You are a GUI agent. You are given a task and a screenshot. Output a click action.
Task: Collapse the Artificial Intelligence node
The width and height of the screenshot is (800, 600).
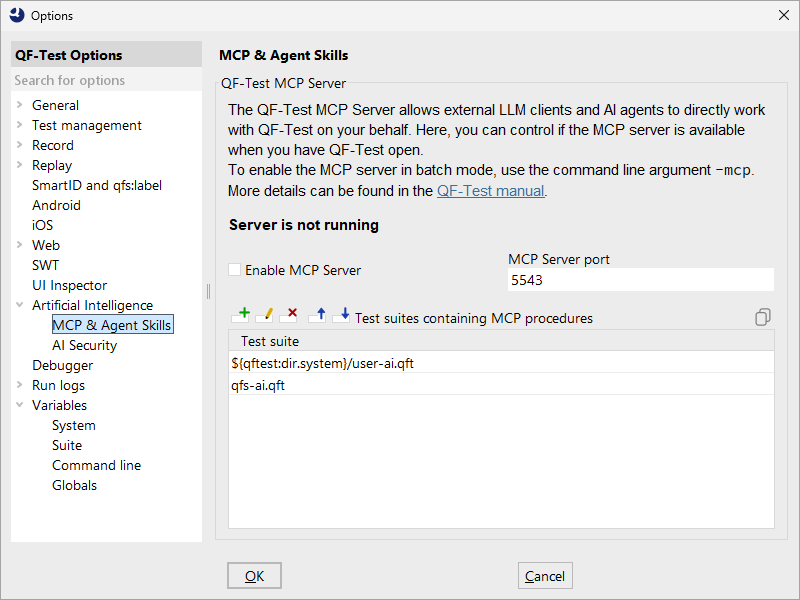point(19,305)
